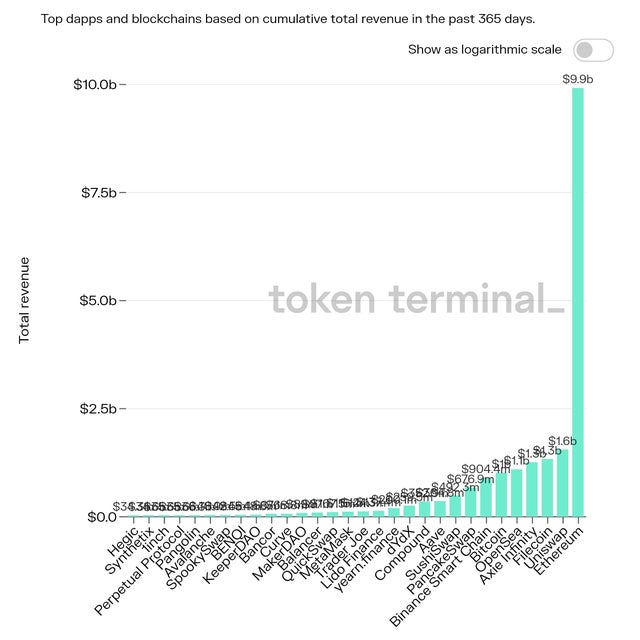Select the Filecoin revenue bar
This screenshot has height=640, width=640.
(547, 488)
